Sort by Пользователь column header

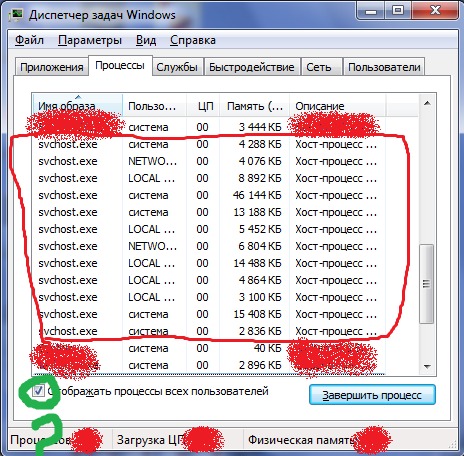pyautogui.click(x=154, y=106)
